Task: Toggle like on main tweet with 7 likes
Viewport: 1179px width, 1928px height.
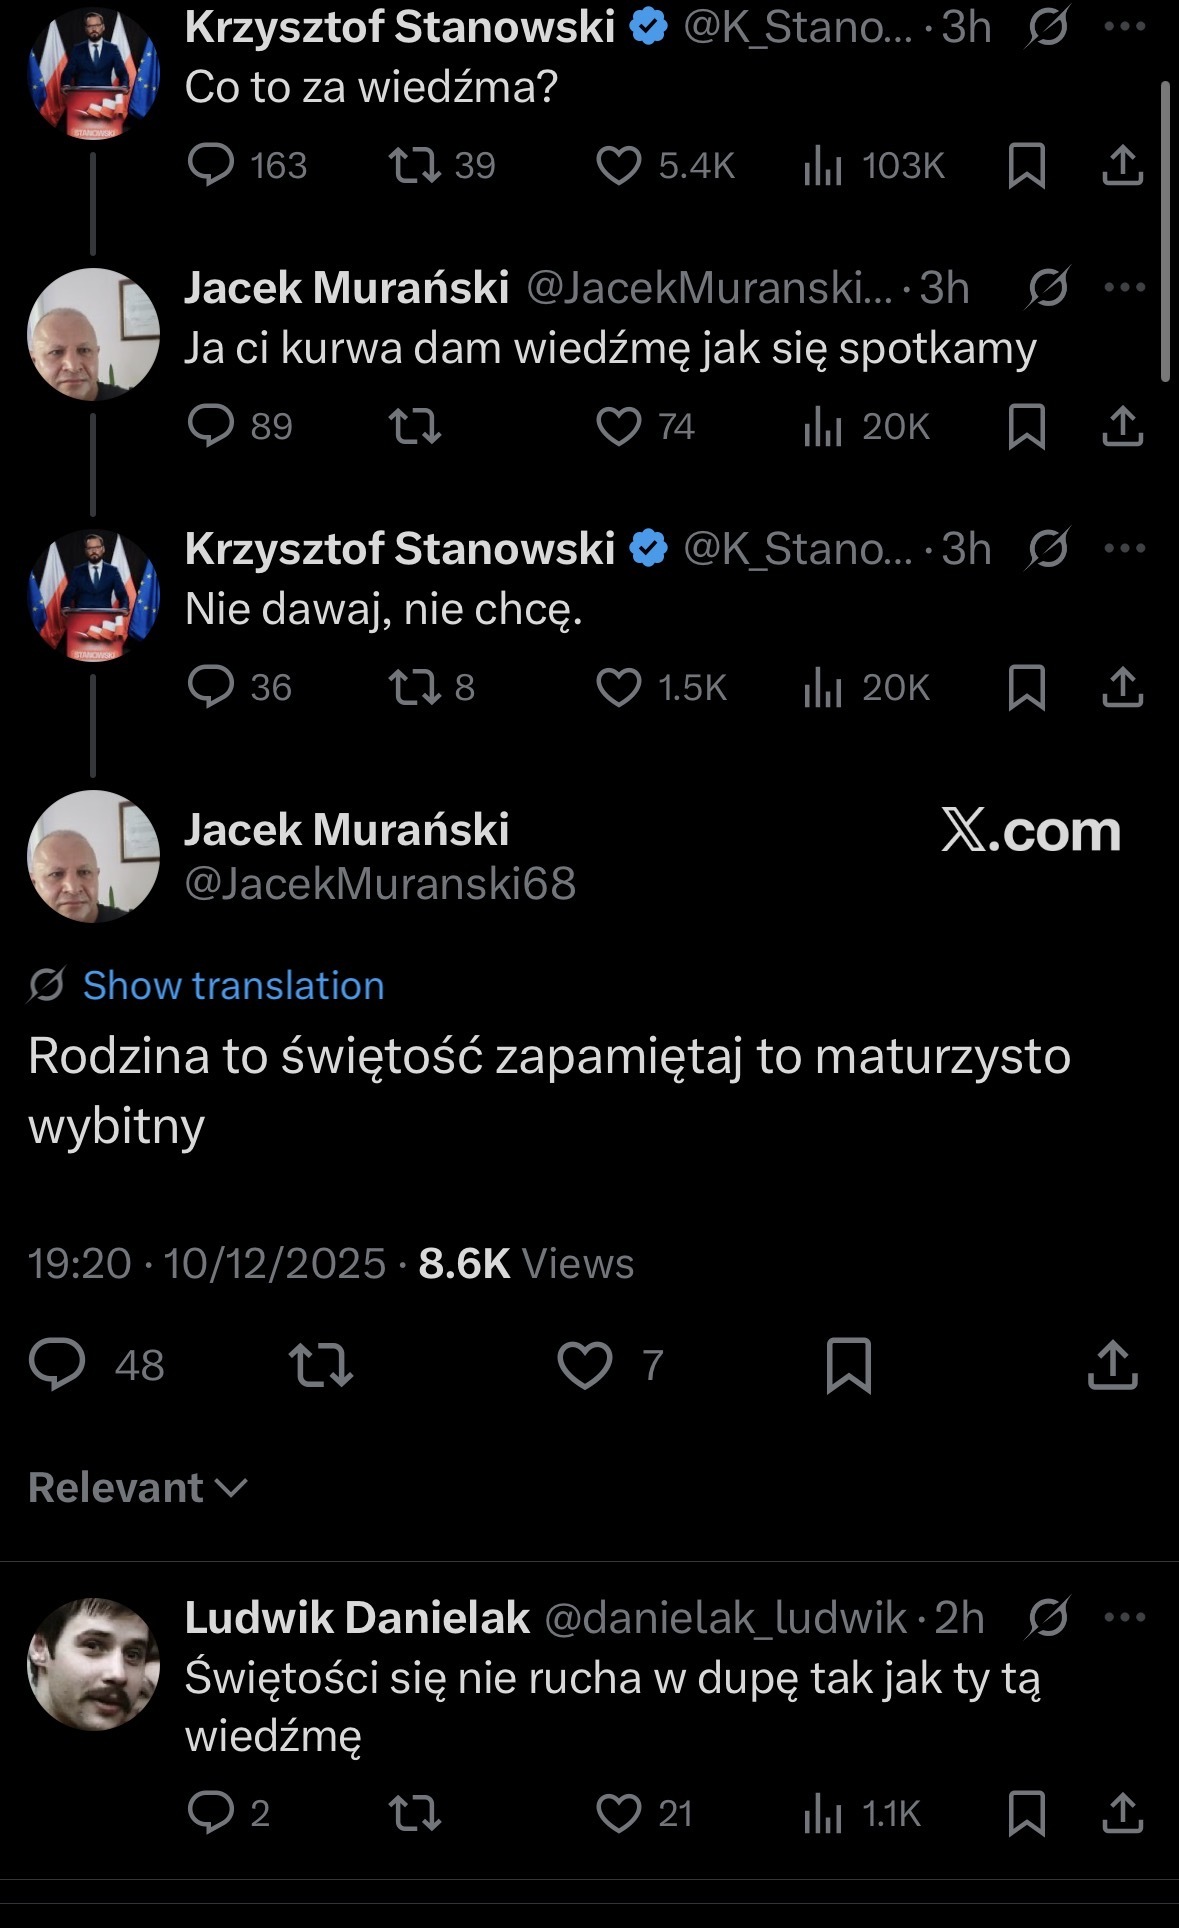Action: (585, 1365)
